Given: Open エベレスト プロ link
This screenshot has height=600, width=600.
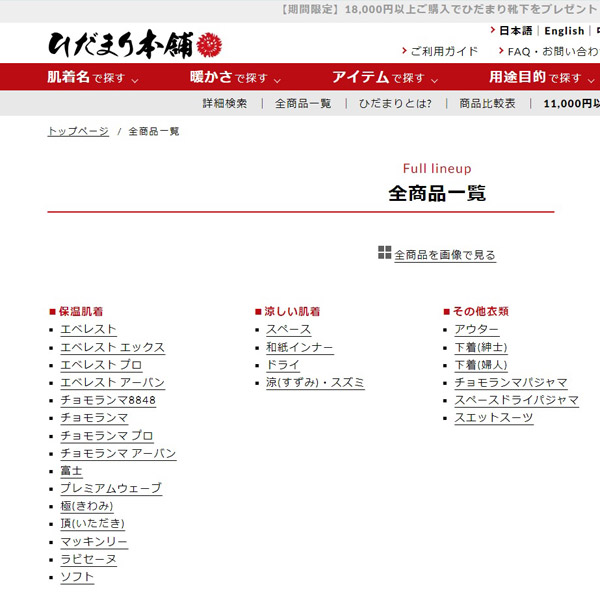Looking at the screenshot, I should click(x=101, y=365).
